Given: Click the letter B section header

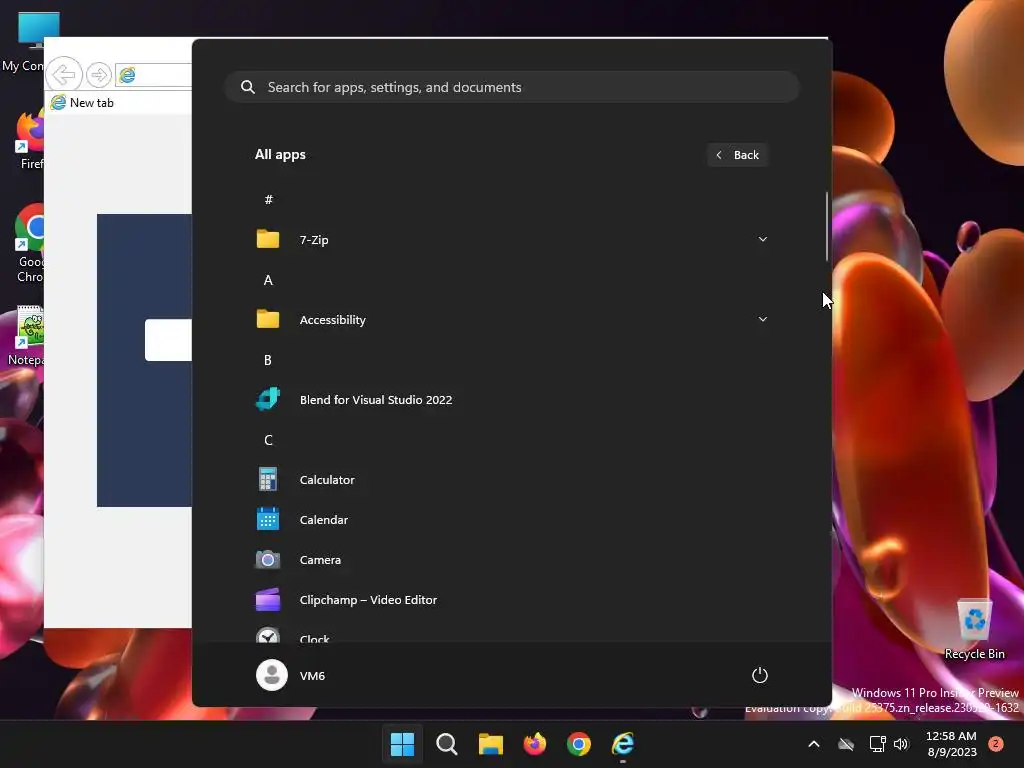Looking at the screenshot, I should coord(268,360).
